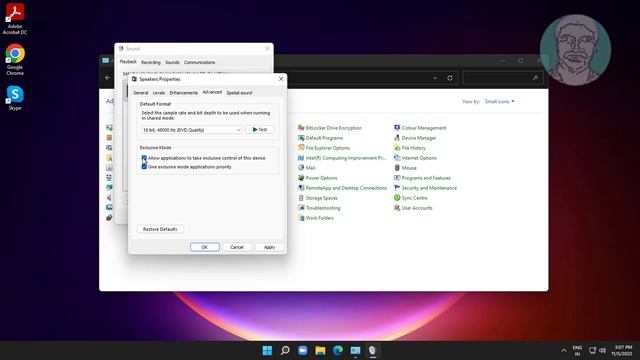Open Device Manager from Control Panel
This screenshot has width=640, height=360.
click(415, 138)
